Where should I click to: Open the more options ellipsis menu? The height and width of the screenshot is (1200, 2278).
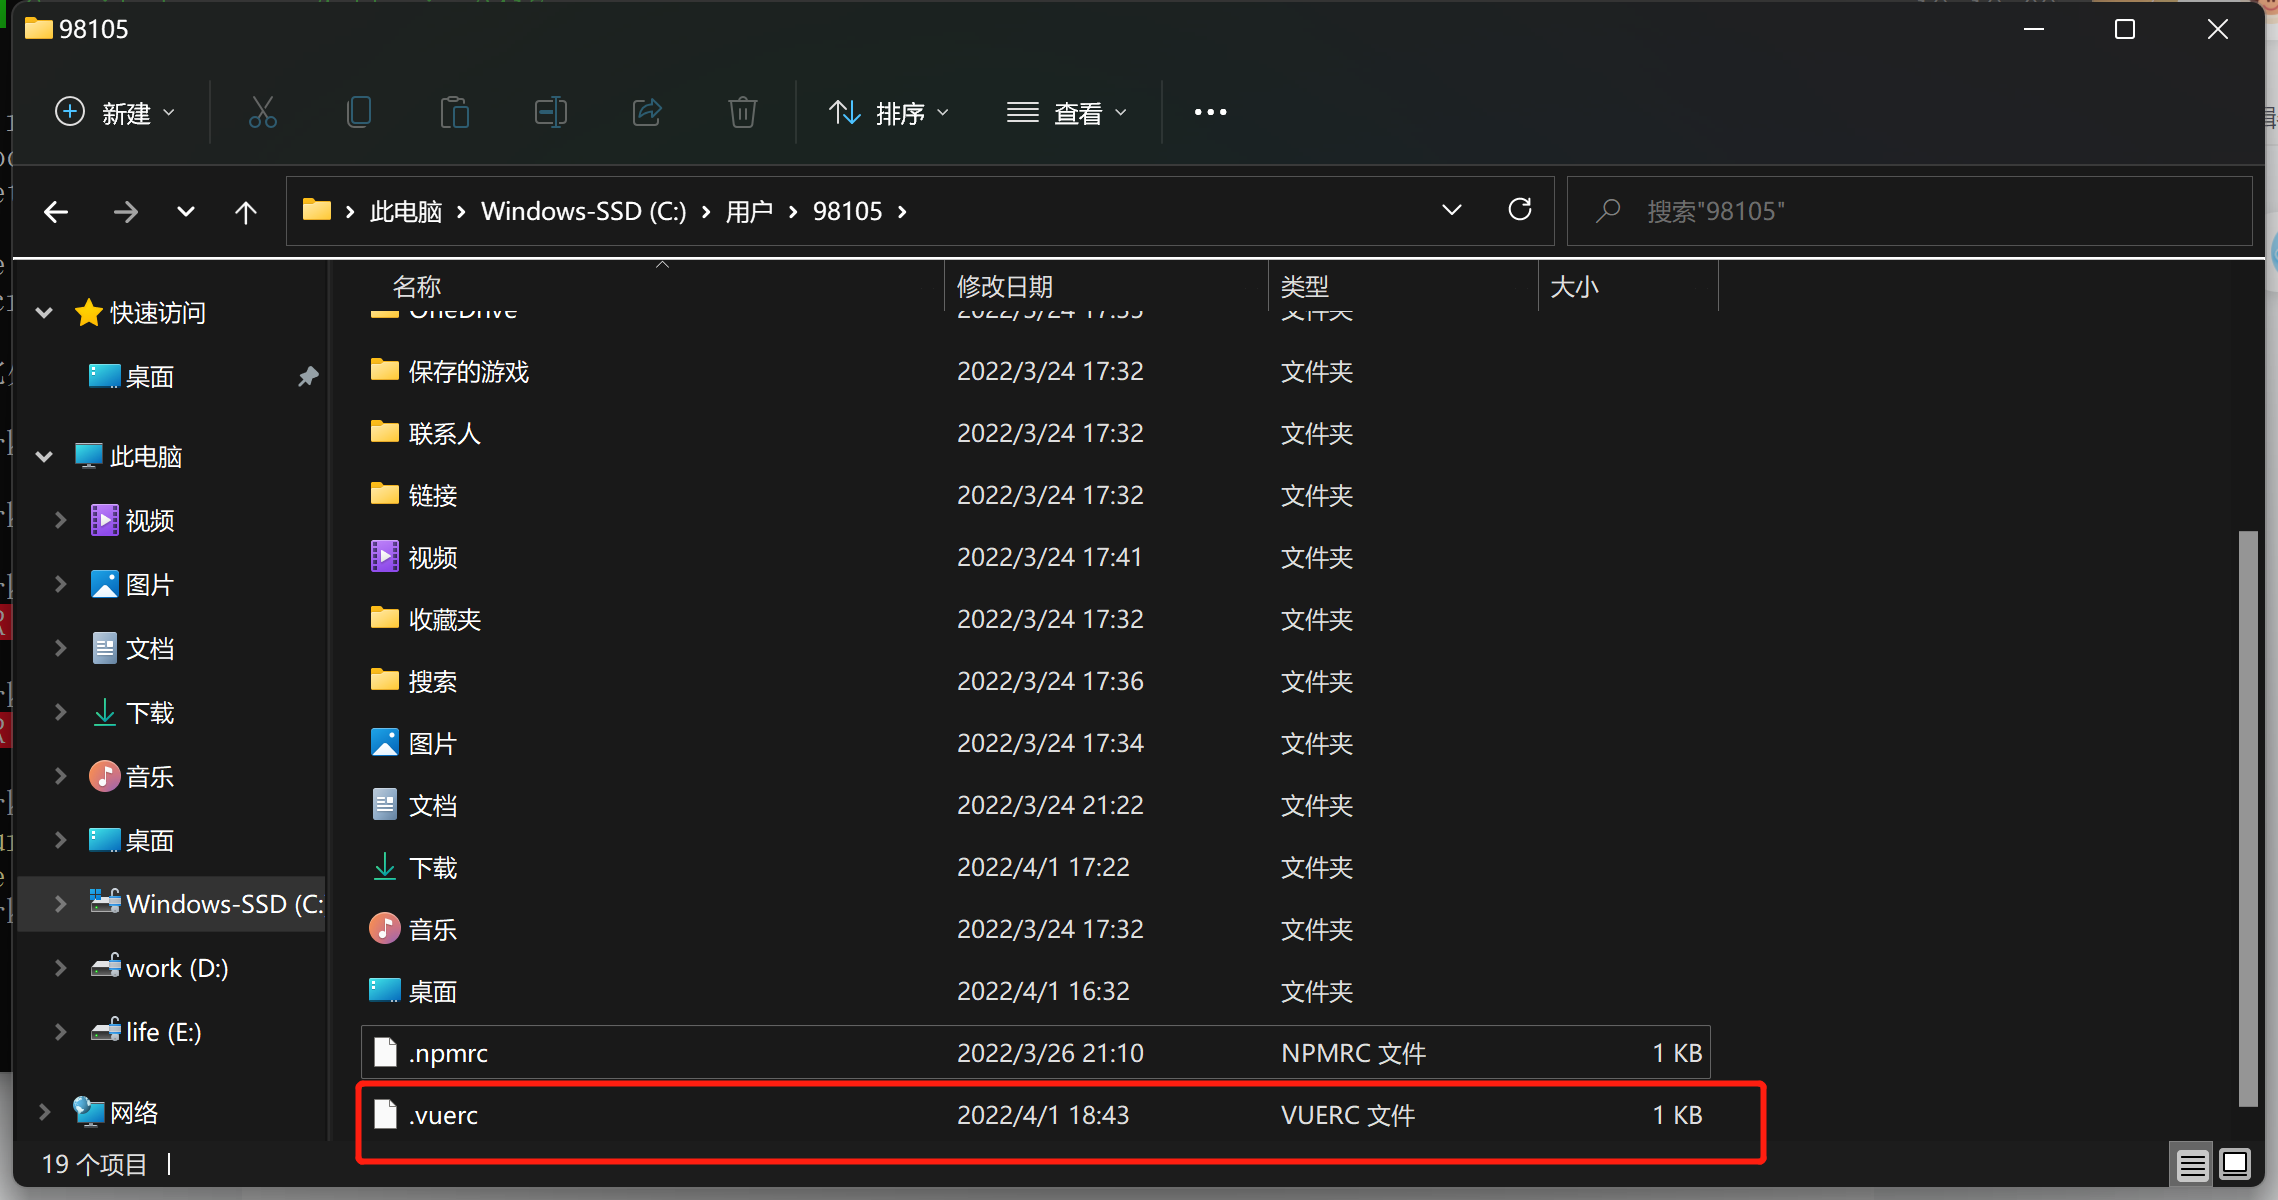tap(1210, 113)
